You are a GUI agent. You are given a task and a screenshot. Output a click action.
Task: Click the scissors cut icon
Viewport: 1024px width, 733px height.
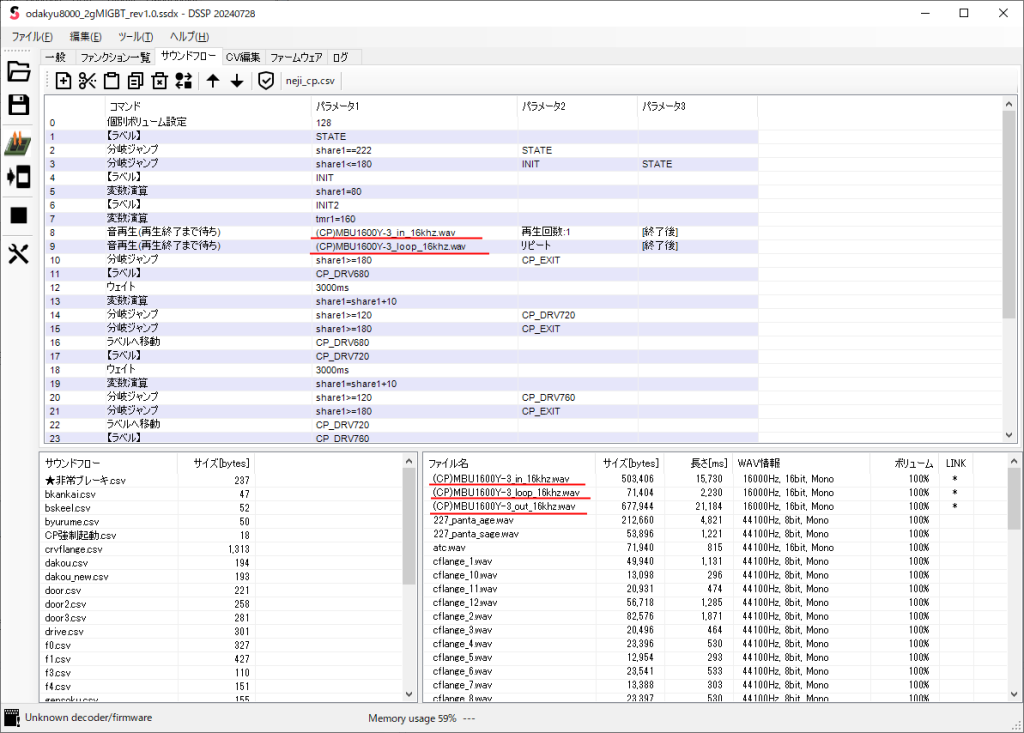87,81
